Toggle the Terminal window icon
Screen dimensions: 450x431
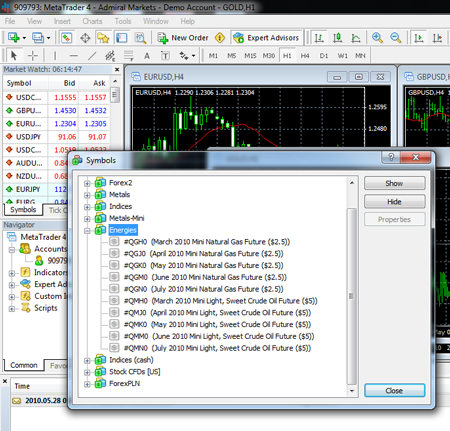[x=121, y=38]
